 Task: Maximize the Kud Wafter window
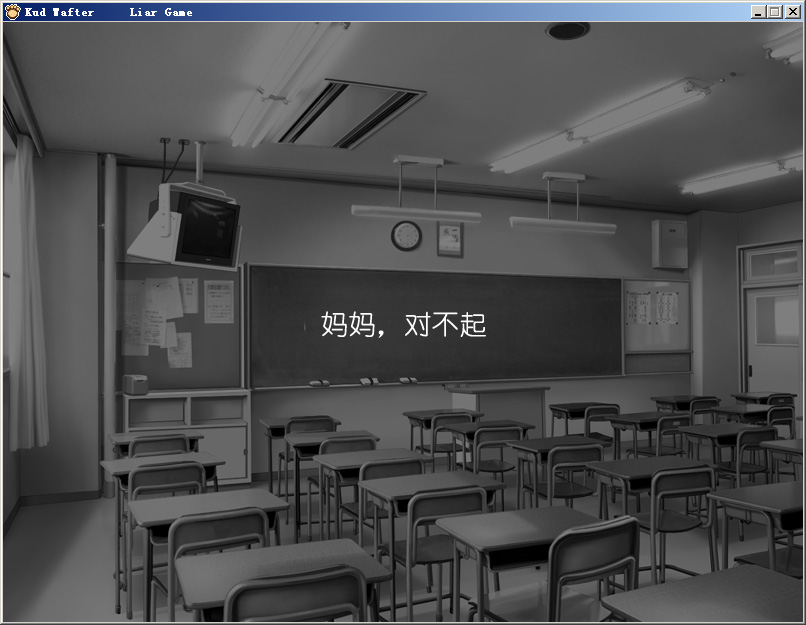click(x=774, y=12)
